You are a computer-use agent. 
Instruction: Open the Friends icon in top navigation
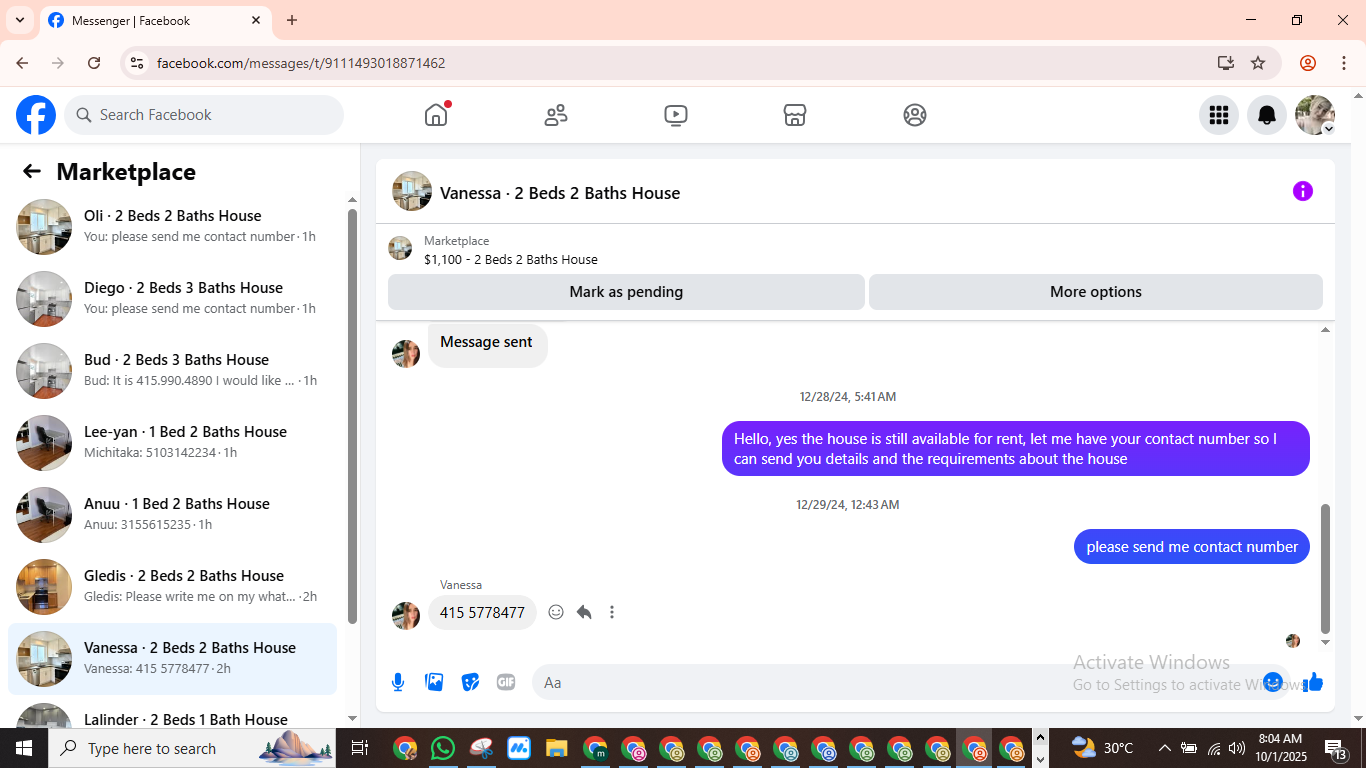556,115
